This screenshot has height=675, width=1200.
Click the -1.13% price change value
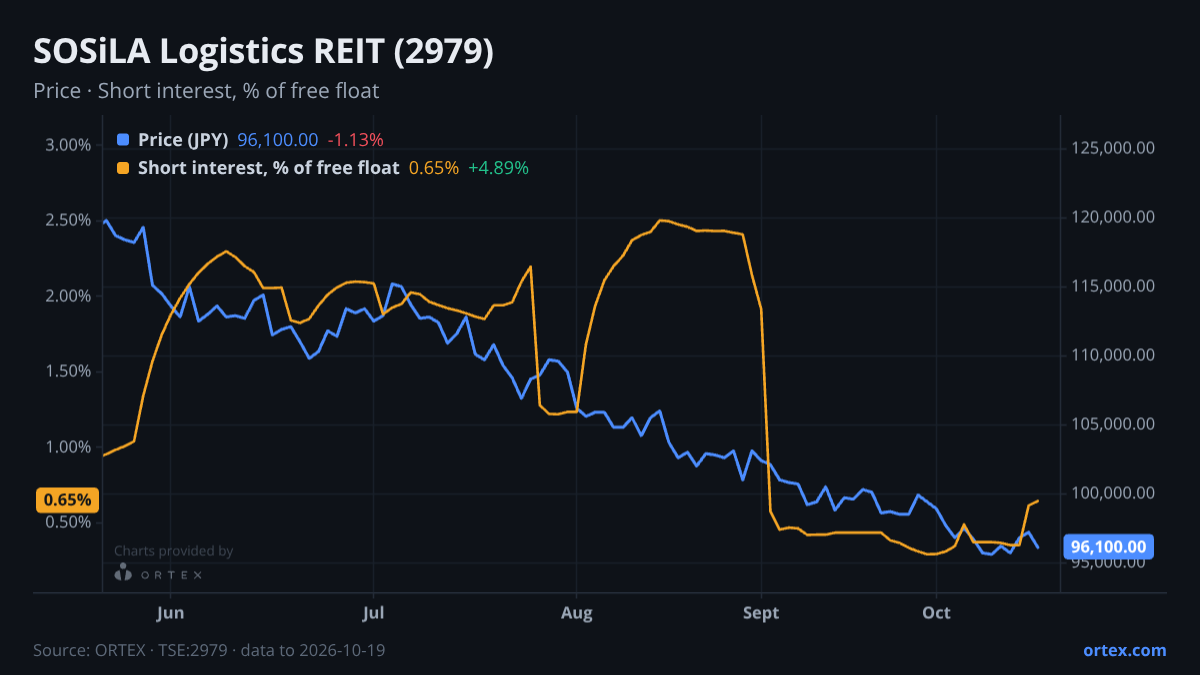click(x=356, y=140)
